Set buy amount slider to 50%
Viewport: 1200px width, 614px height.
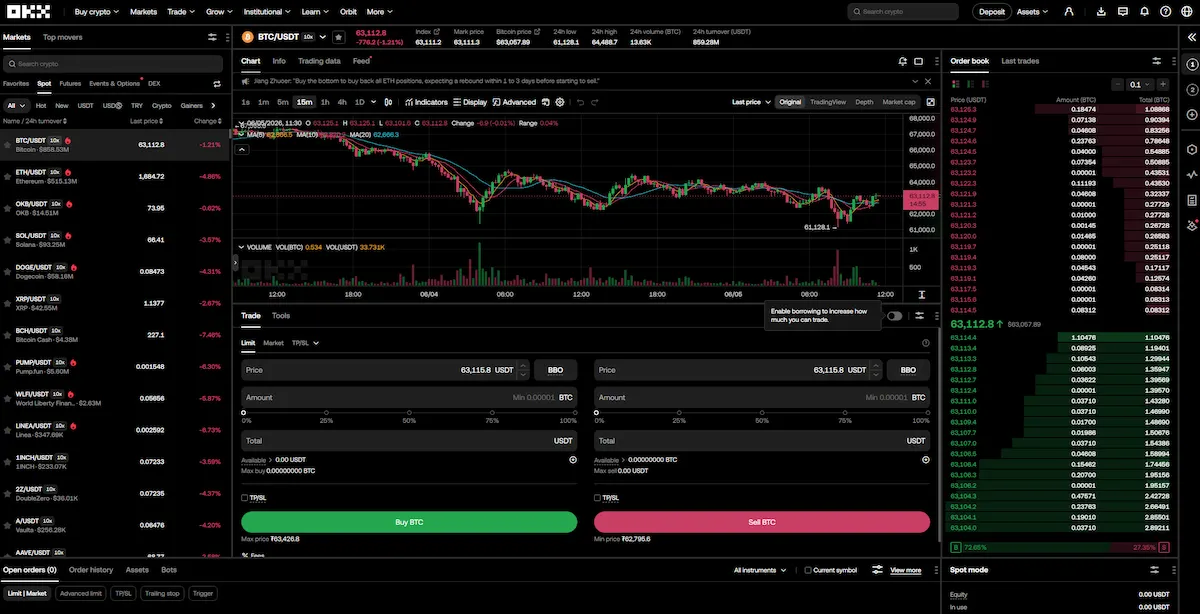coord(409,412)
